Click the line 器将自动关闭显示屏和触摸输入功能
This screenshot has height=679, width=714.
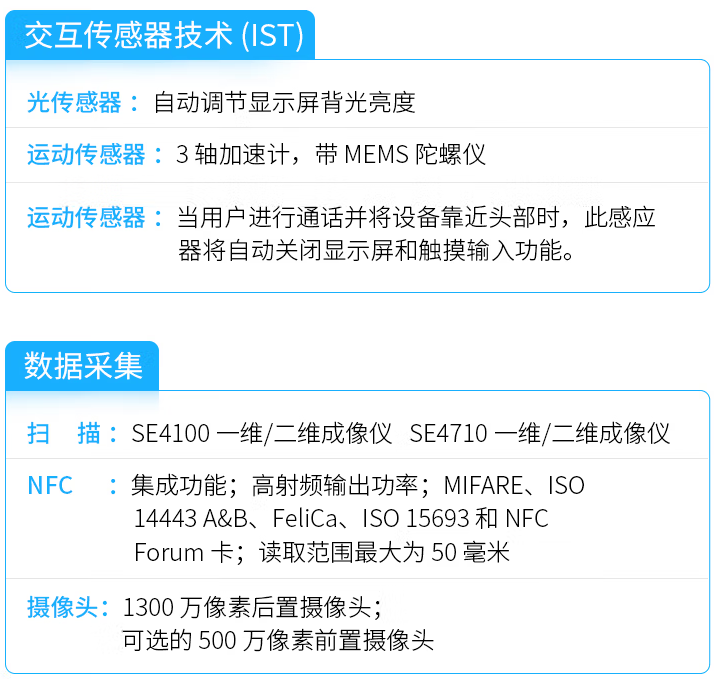[x=377, y=251]
